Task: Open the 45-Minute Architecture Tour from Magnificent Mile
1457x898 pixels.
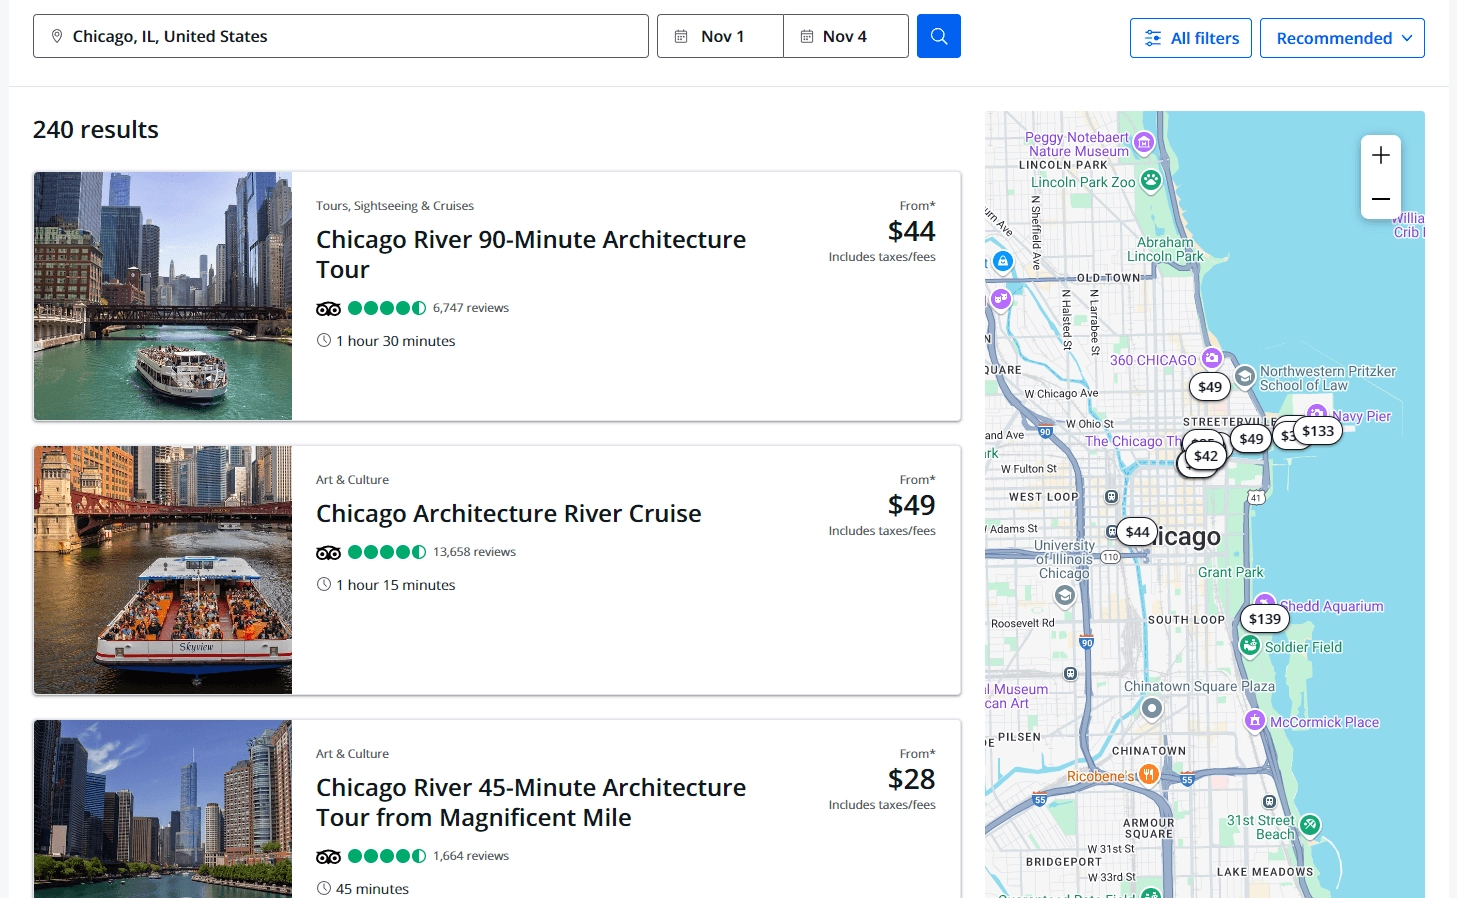Action: (x=530, y=802)
